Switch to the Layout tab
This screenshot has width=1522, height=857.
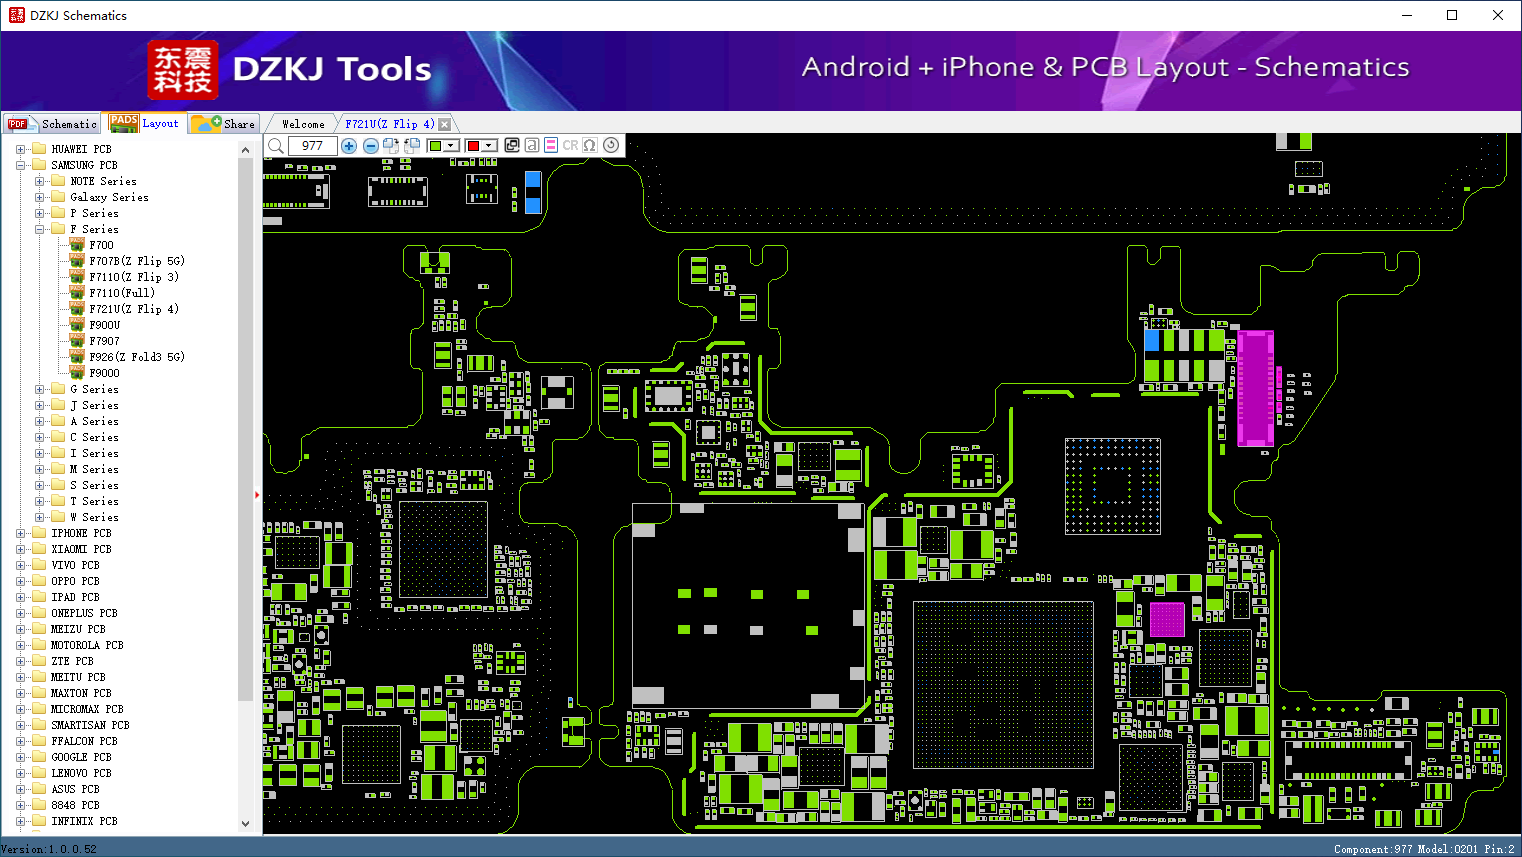pos(145,123)
